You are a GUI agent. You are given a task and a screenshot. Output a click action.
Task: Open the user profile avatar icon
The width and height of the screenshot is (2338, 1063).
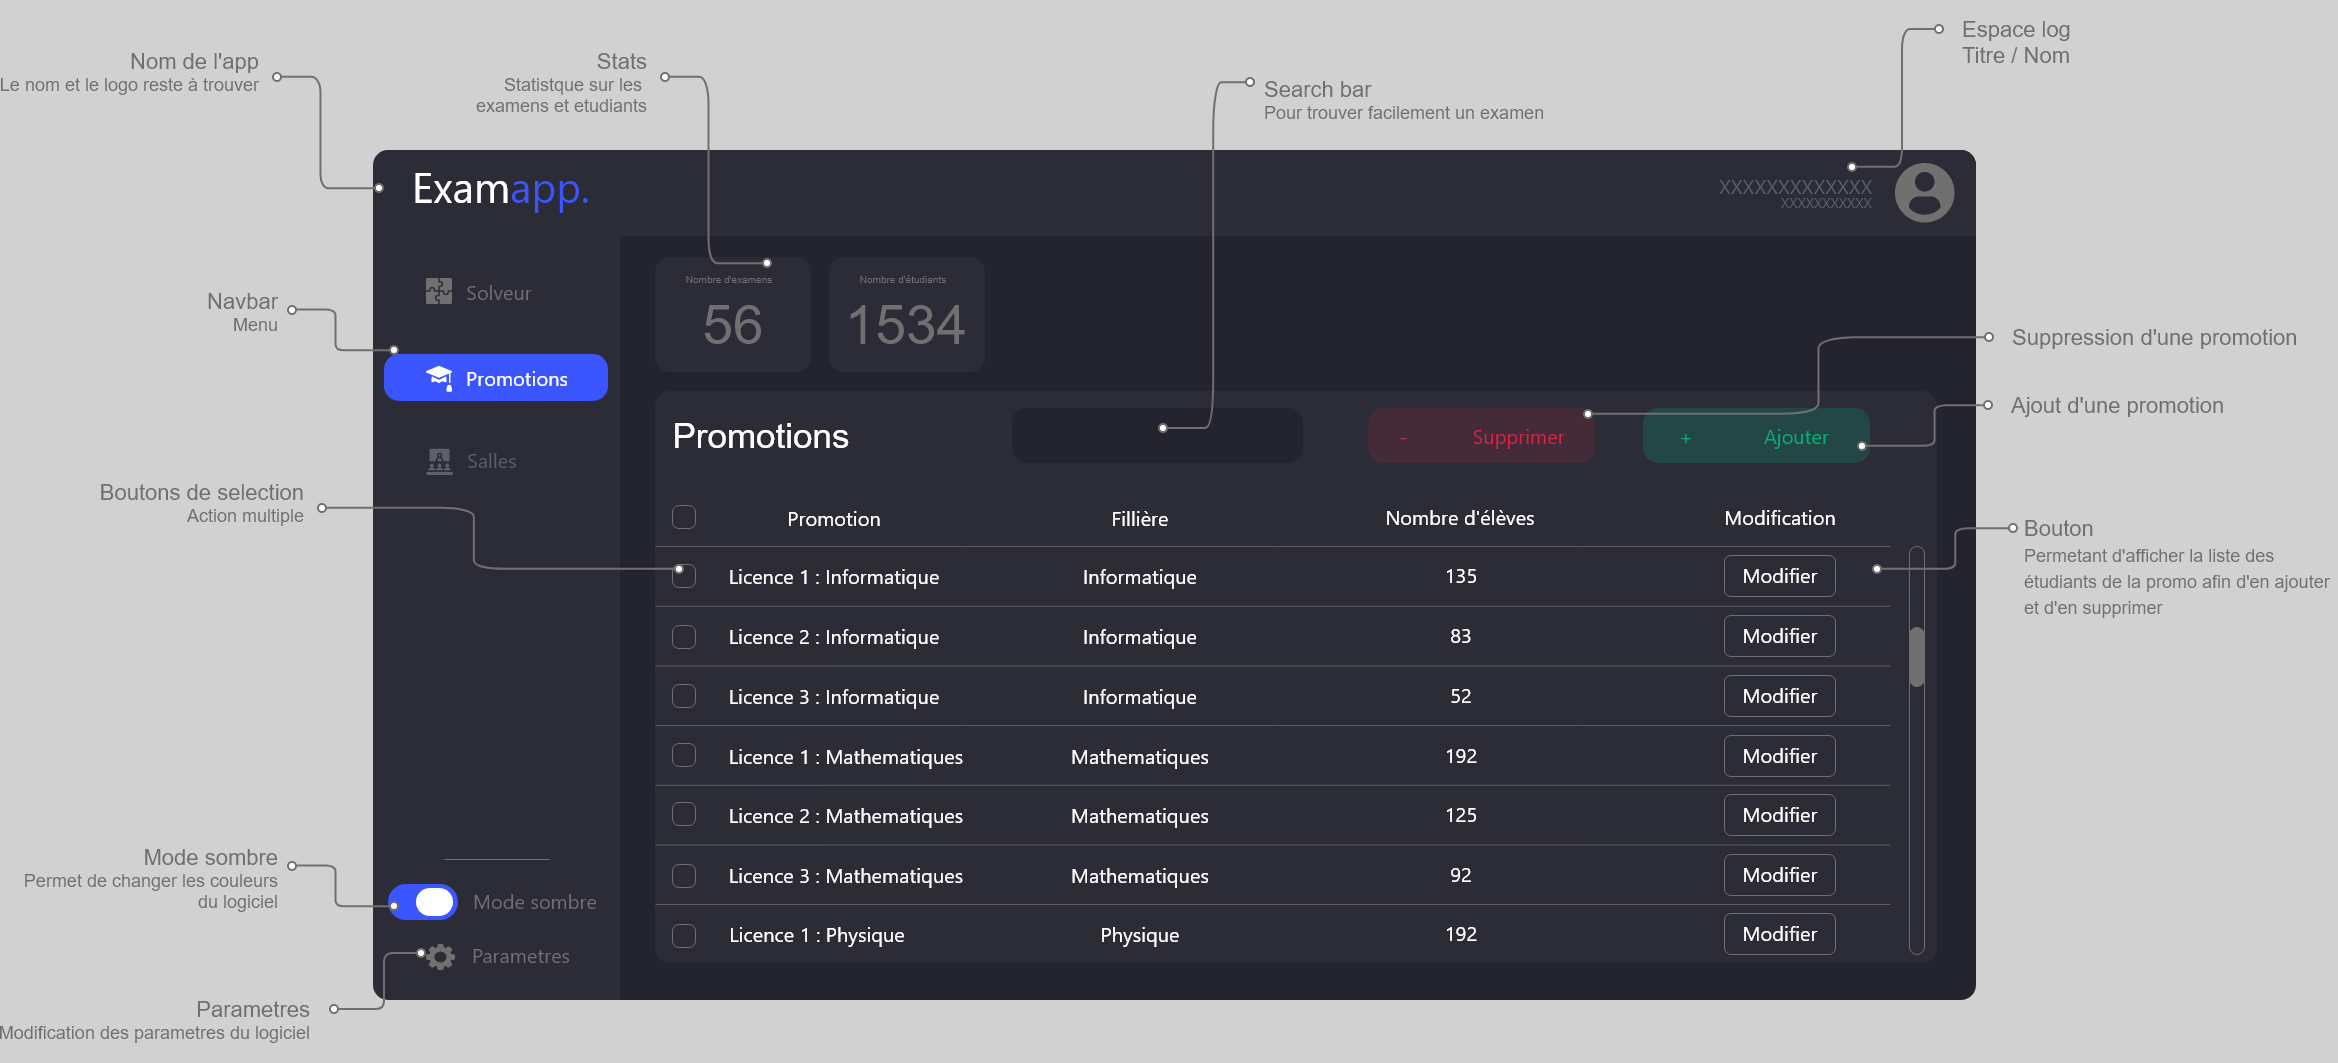pos(1923,192)
